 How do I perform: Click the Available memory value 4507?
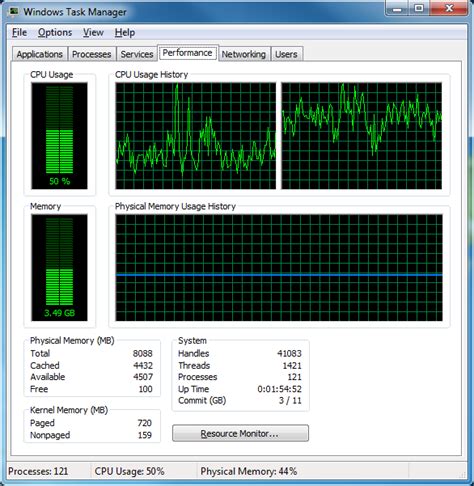(143, 377)
